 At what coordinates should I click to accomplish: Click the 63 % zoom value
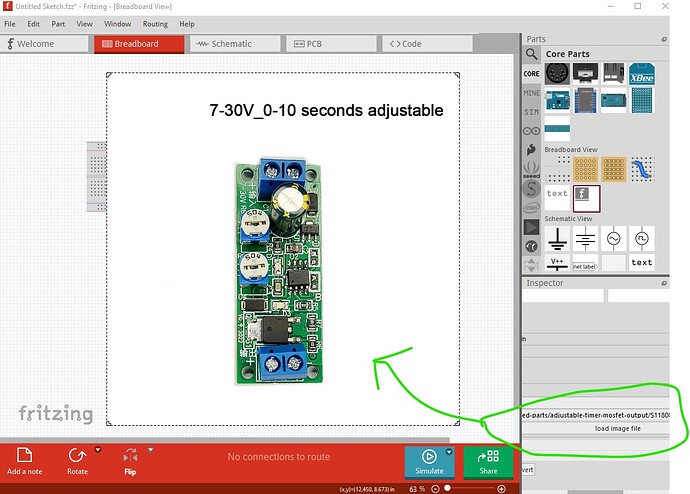tap(417, 489)
